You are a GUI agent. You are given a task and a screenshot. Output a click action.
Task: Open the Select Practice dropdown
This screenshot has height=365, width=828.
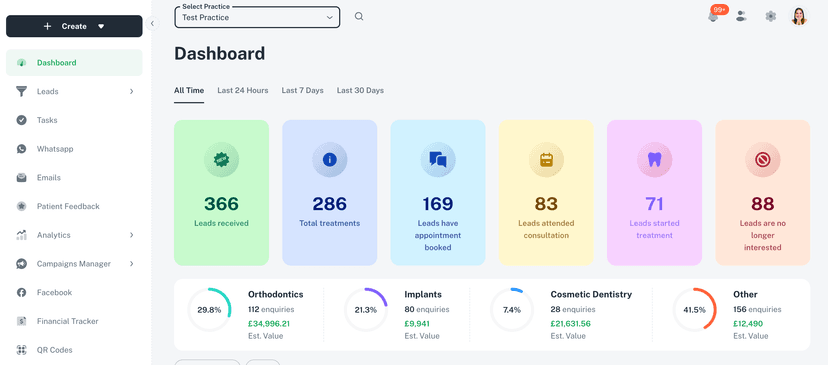pyautogui.click(x=257, y=17)
